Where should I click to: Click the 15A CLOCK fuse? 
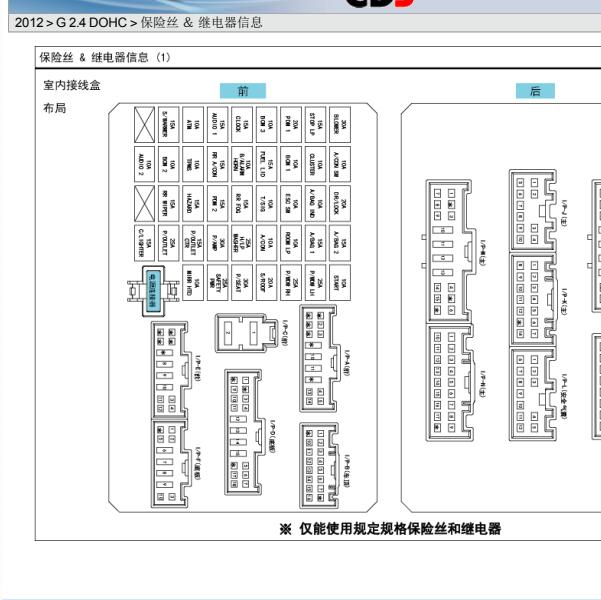click(x=242, y=125)
